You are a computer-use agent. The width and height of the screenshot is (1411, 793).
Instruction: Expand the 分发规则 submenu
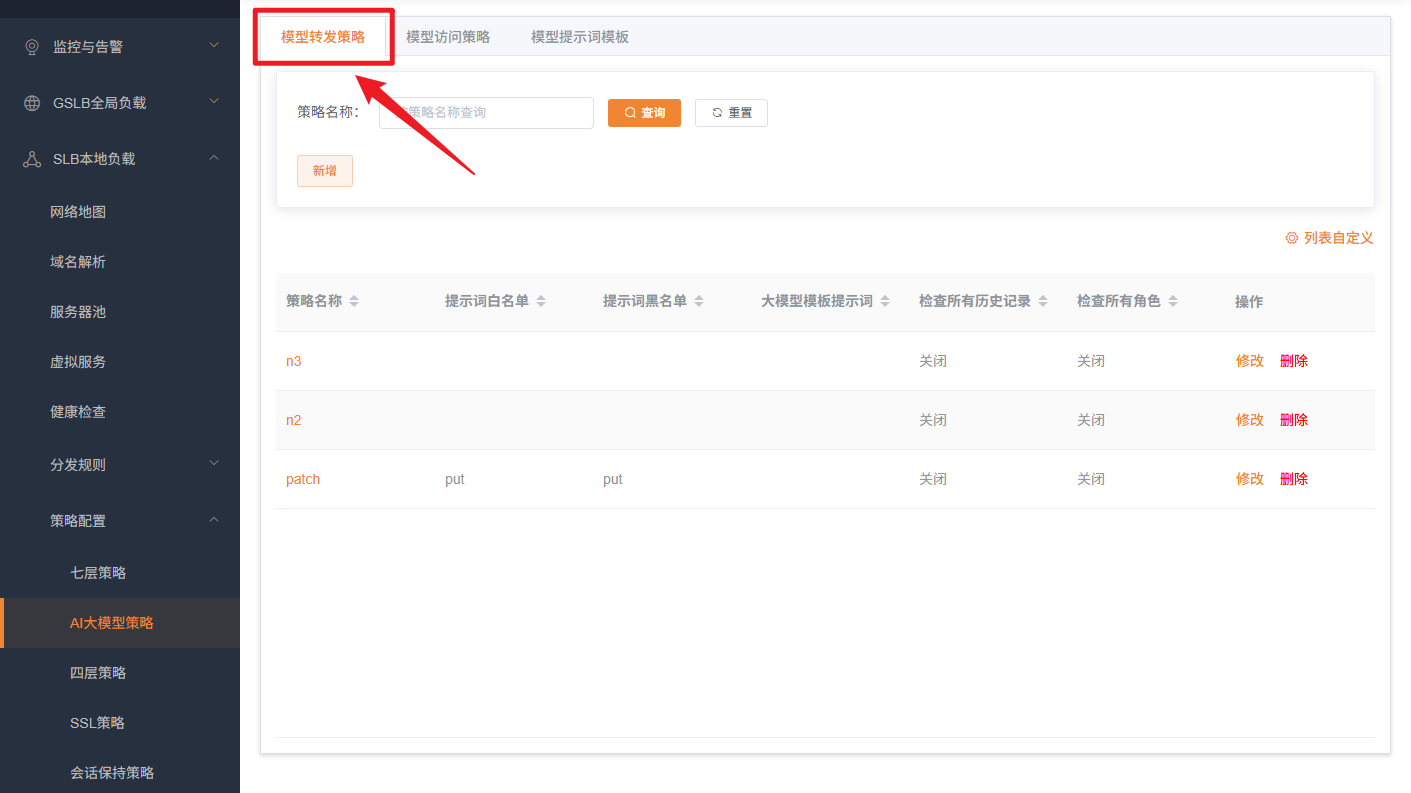[x=214, y=463]
